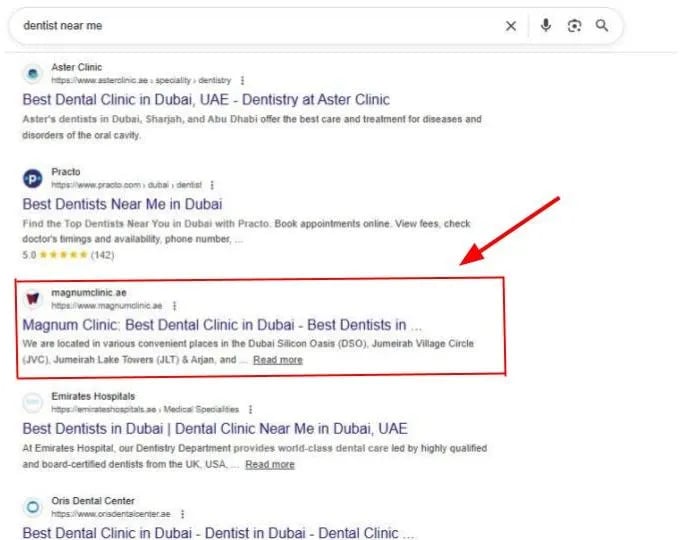The image size is (682, 540).
Task: Click the Emirates Hospitals favicon
Action: point(33,403)
